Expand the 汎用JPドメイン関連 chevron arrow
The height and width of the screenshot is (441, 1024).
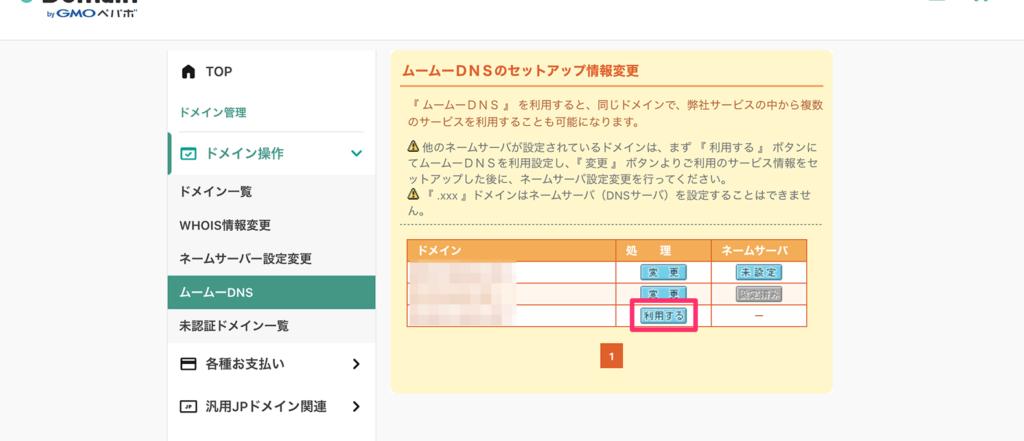356,406
